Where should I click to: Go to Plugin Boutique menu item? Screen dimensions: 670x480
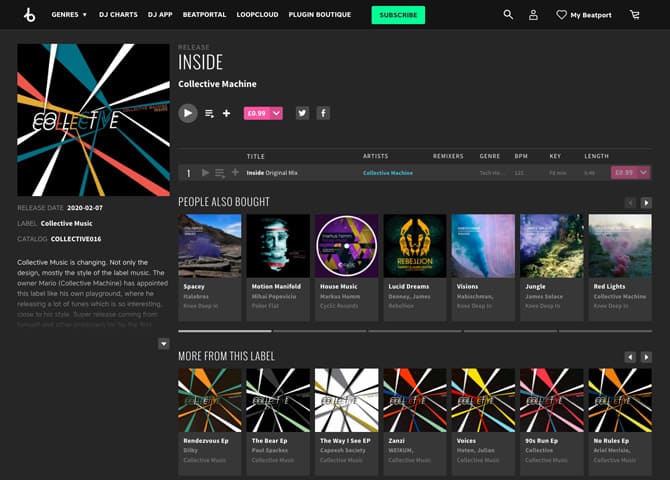point(322,15)
